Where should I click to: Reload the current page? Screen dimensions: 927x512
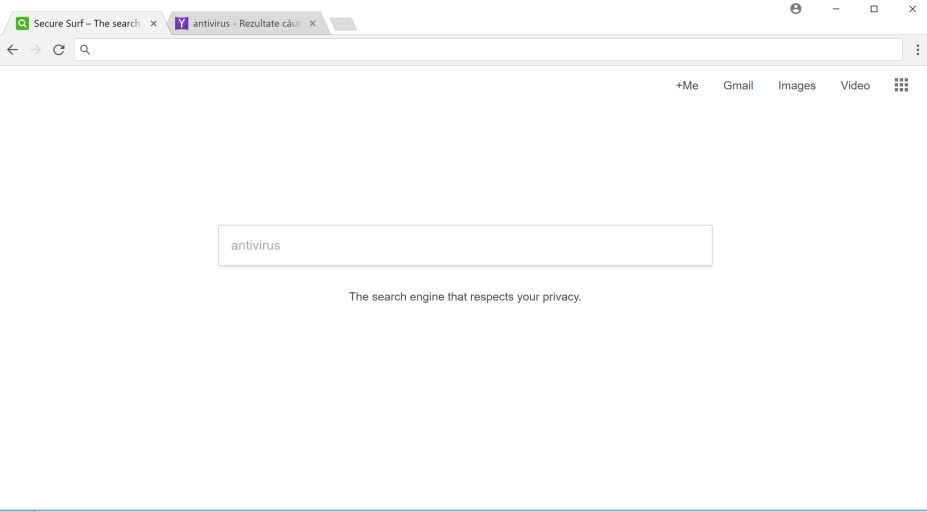(59, 50)
